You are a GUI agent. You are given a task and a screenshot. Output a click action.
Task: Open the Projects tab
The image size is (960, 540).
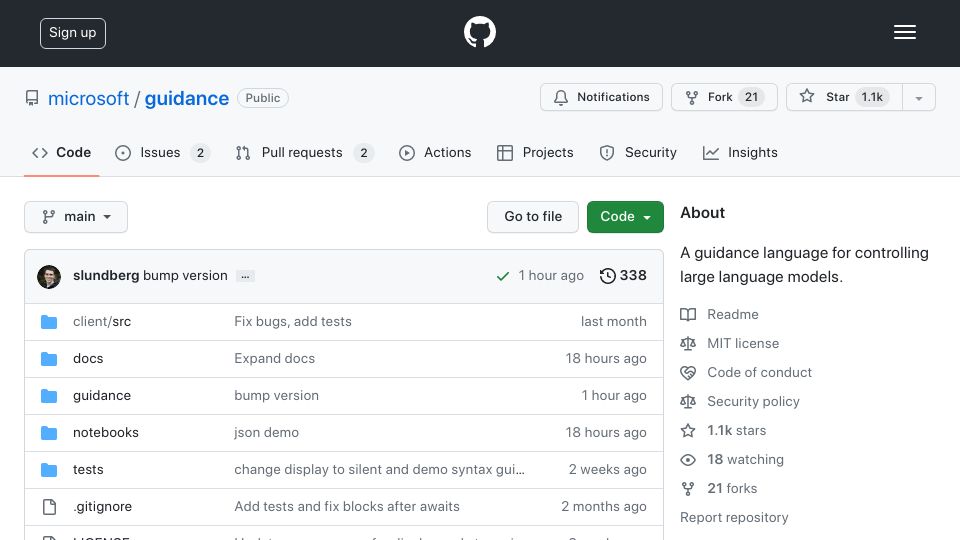click(535, 153)
